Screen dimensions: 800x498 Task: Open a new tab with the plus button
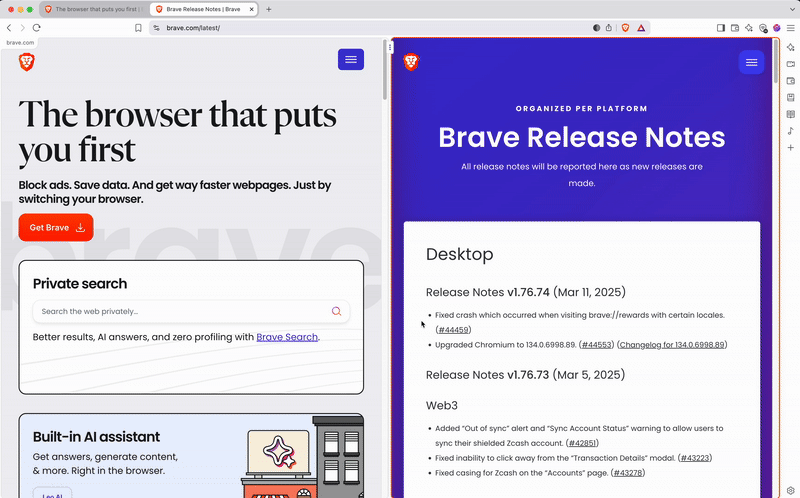[269, 9]
